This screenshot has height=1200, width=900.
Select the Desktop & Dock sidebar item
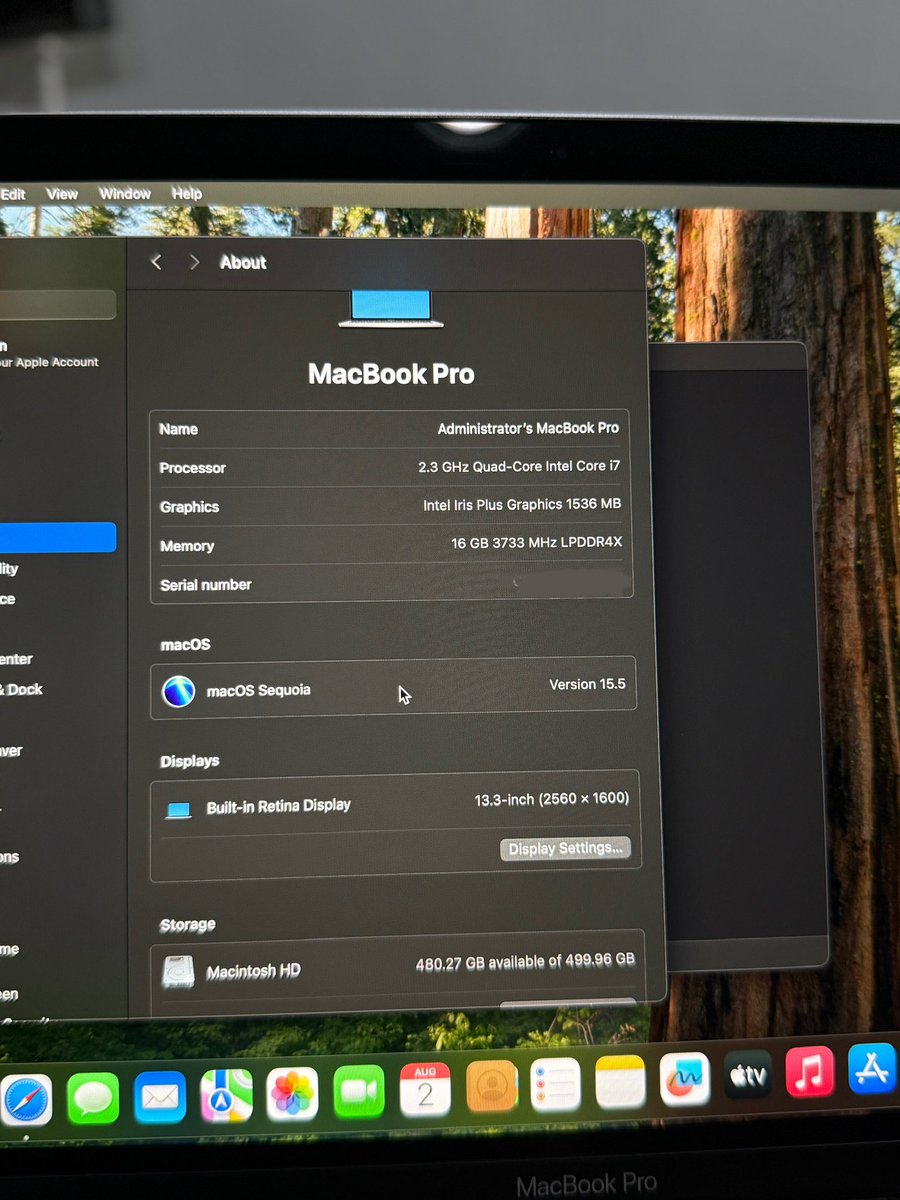[x=22, y=690]
